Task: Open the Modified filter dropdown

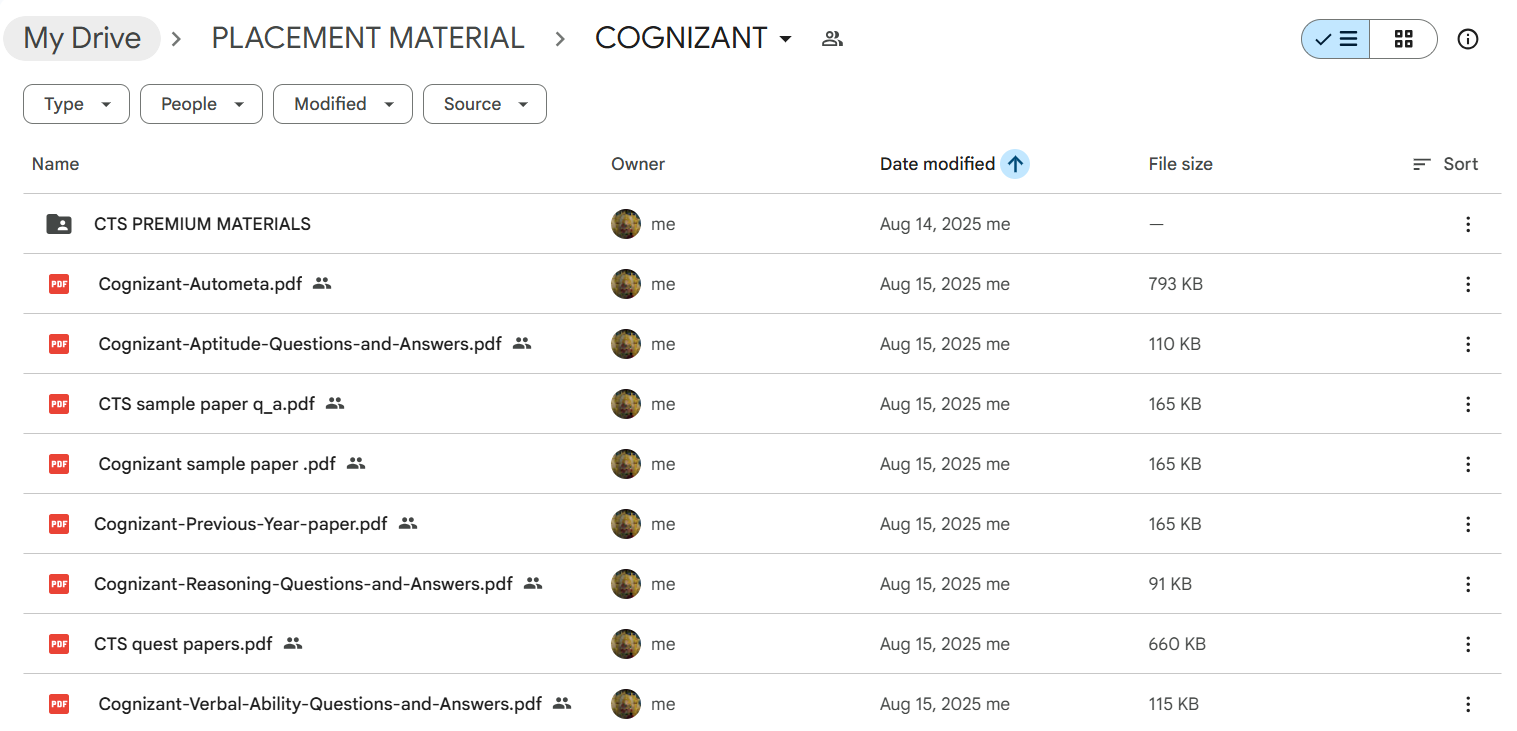Action: [343, 104]
